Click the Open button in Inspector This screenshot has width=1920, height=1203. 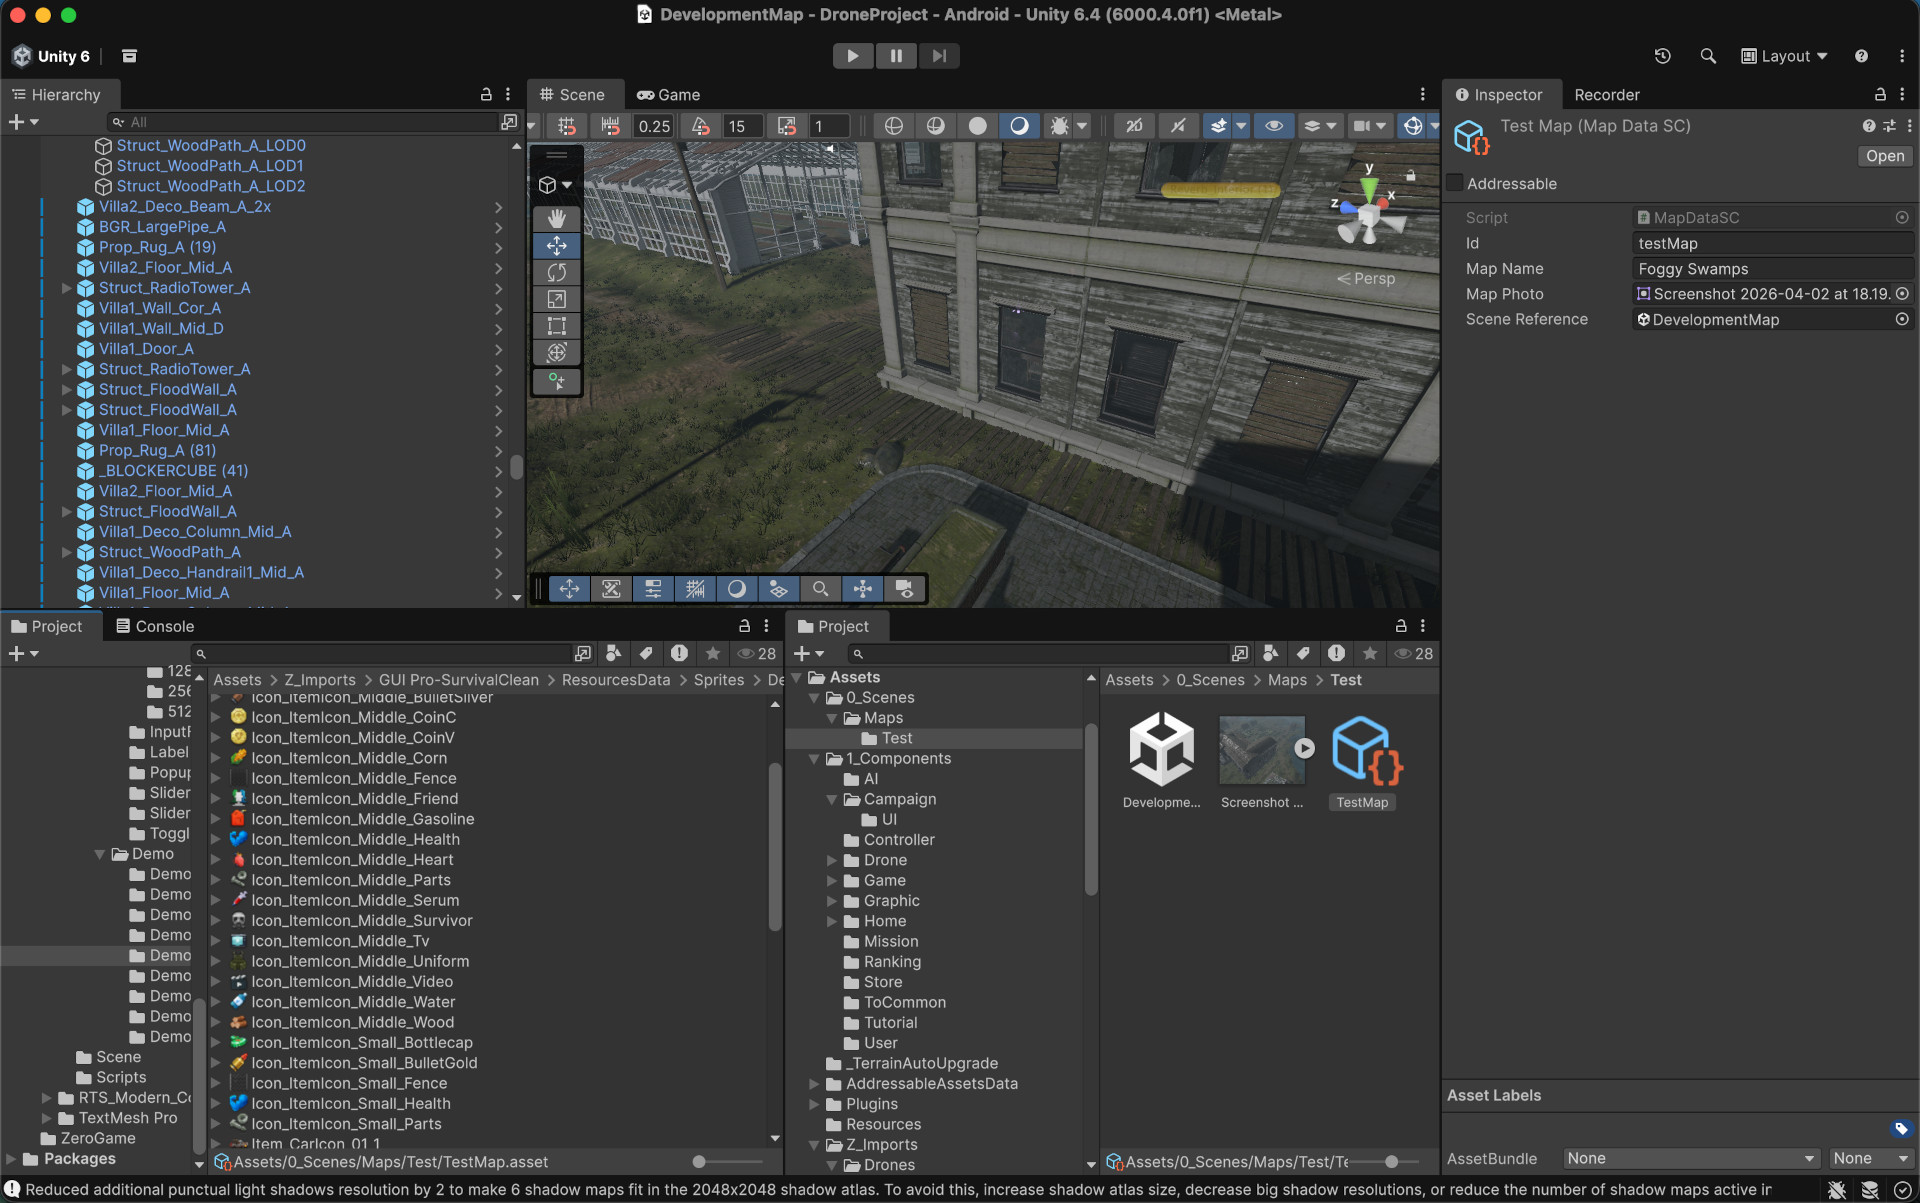pos(1884,156)
